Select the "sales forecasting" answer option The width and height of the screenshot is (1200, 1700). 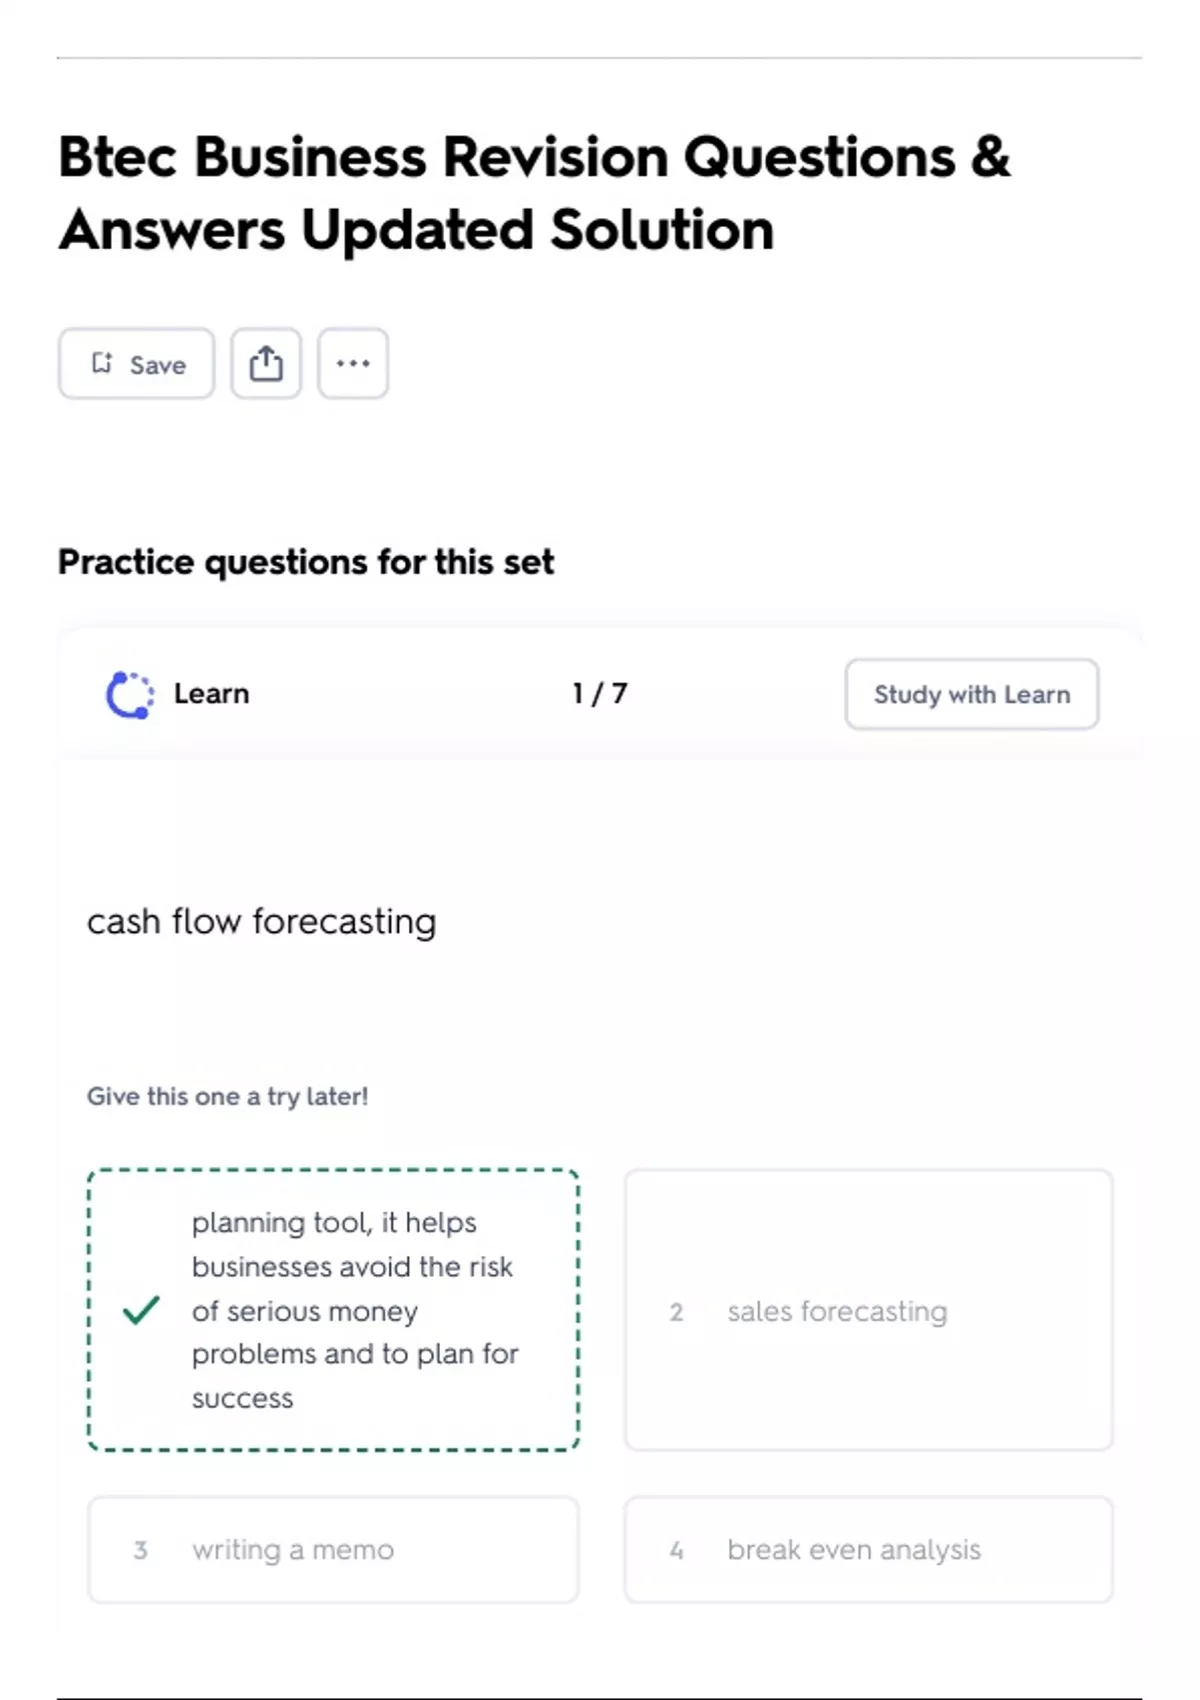(837, 1311)
